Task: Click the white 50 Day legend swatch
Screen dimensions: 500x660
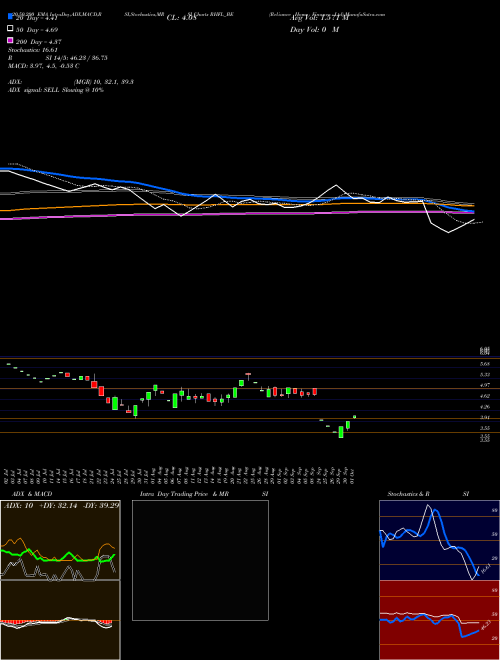Action: tap(11, 29)
